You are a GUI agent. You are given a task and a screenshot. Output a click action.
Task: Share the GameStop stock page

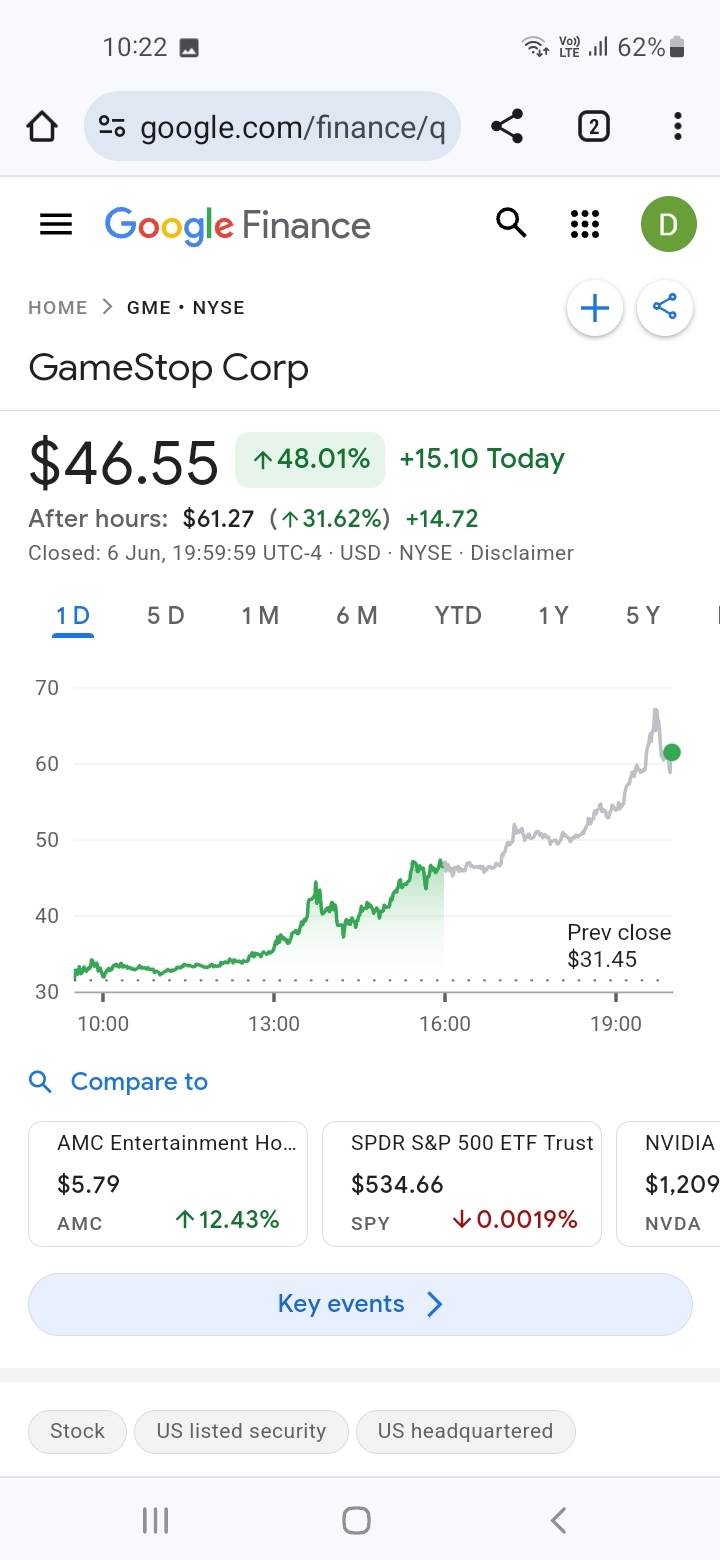665,308
